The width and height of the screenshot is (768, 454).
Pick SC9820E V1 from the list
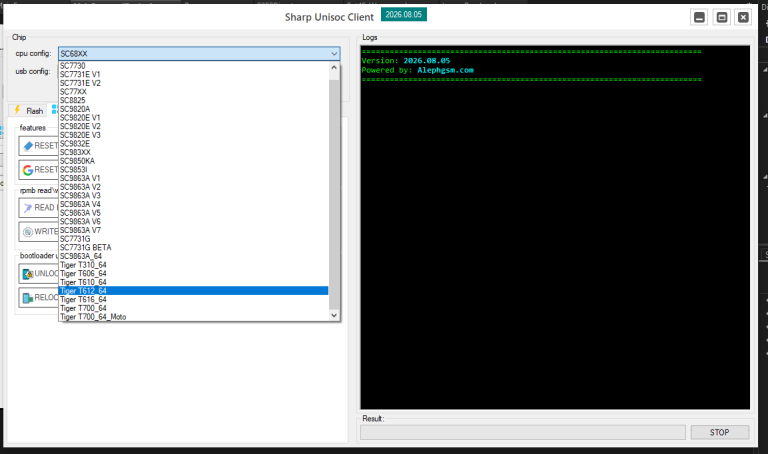coord(193,118)
